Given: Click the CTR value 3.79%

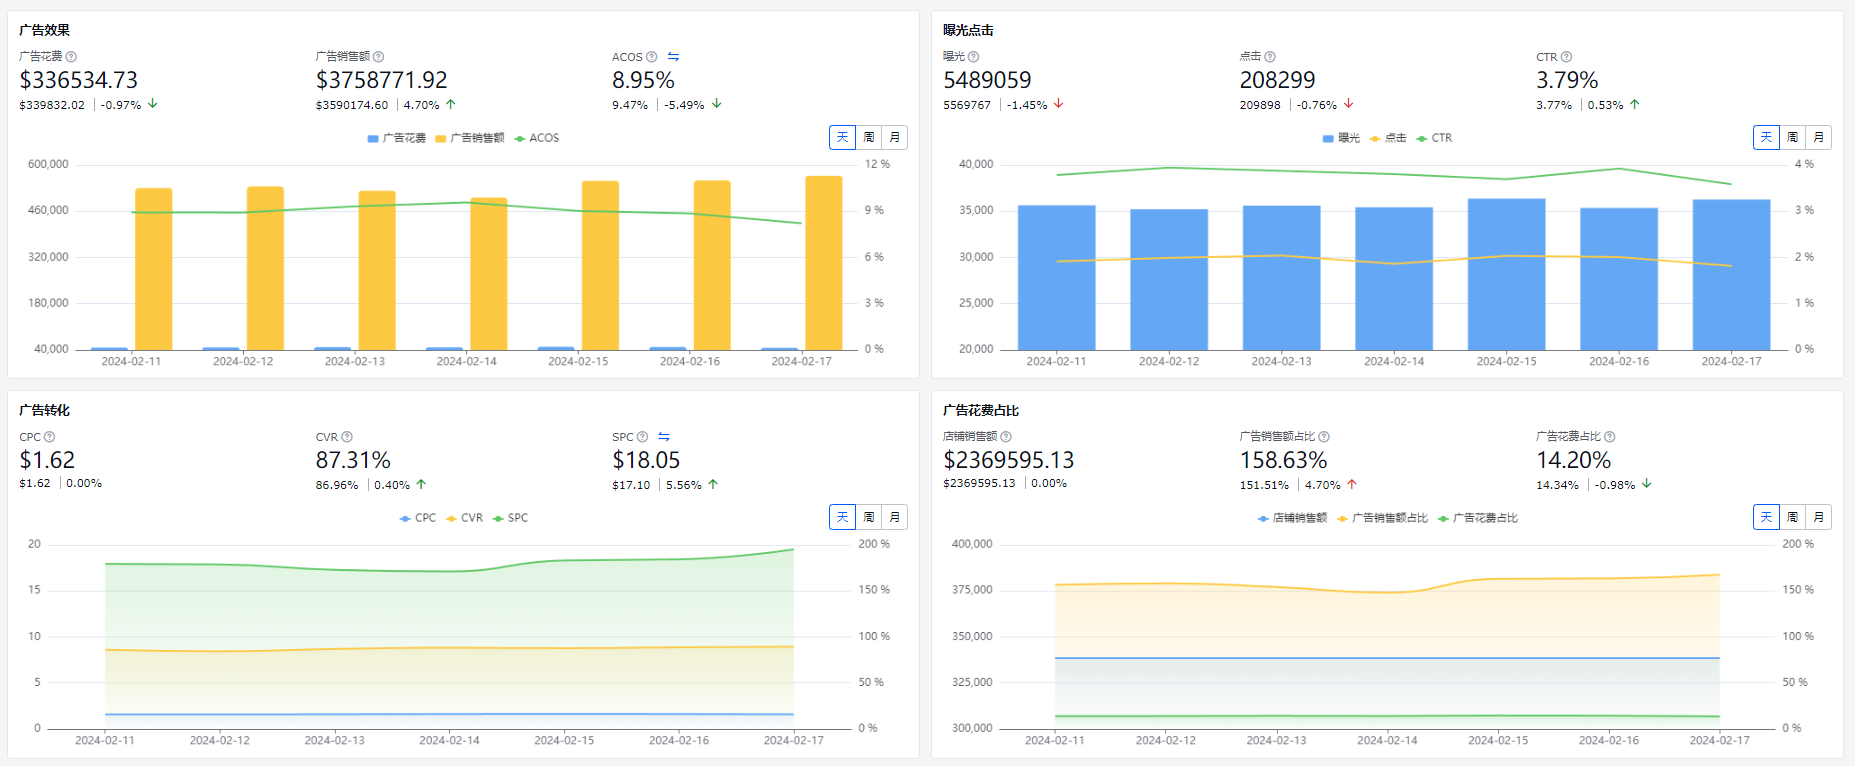Looking at the screenshot, I should coord(1567,80).
